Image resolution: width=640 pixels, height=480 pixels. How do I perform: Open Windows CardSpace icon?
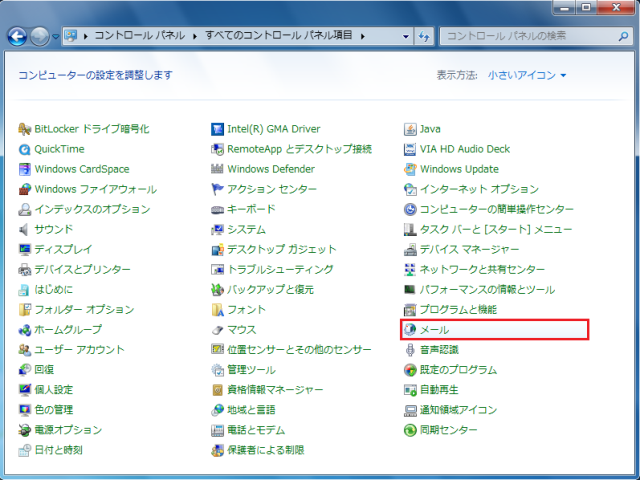point(24,169)
